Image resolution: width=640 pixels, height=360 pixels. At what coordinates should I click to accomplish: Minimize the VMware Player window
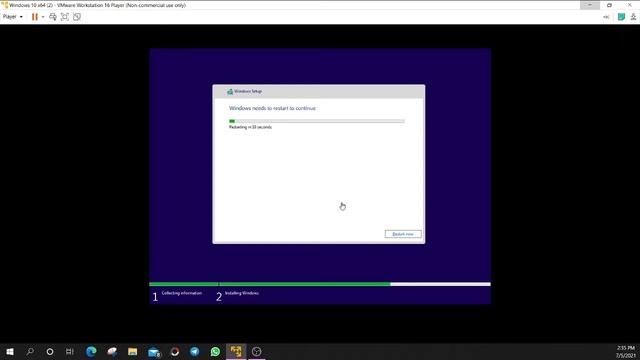(590, 5)
